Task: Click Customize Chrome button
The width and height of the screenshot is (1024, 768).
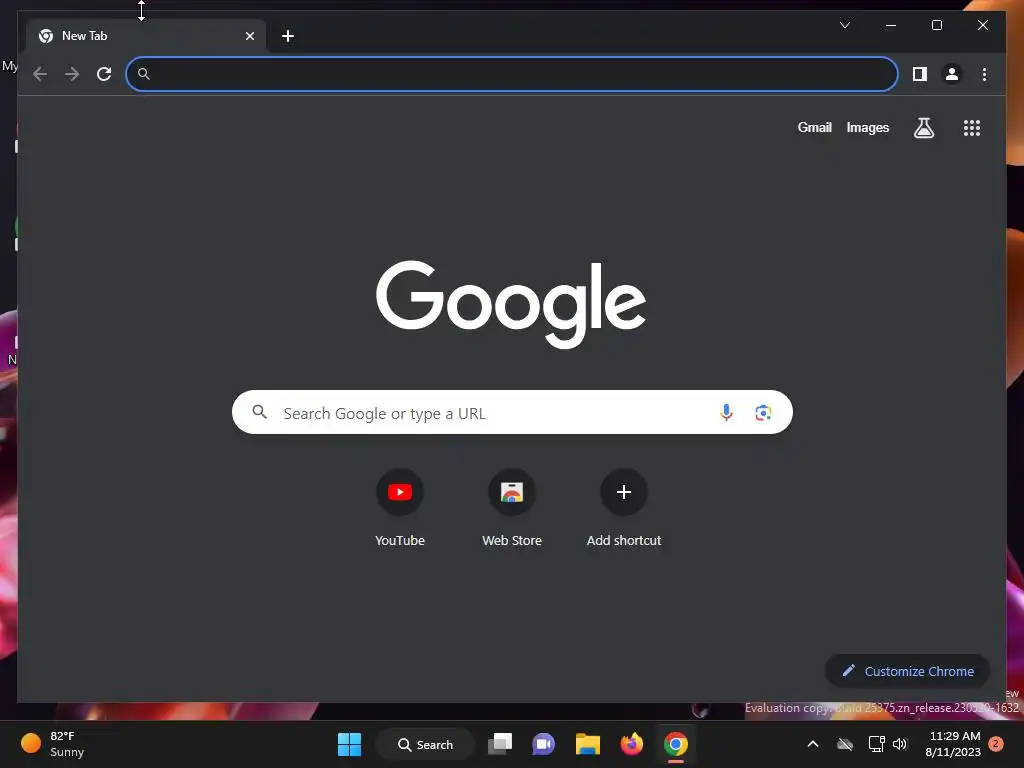Action: [x=907, y=671]
